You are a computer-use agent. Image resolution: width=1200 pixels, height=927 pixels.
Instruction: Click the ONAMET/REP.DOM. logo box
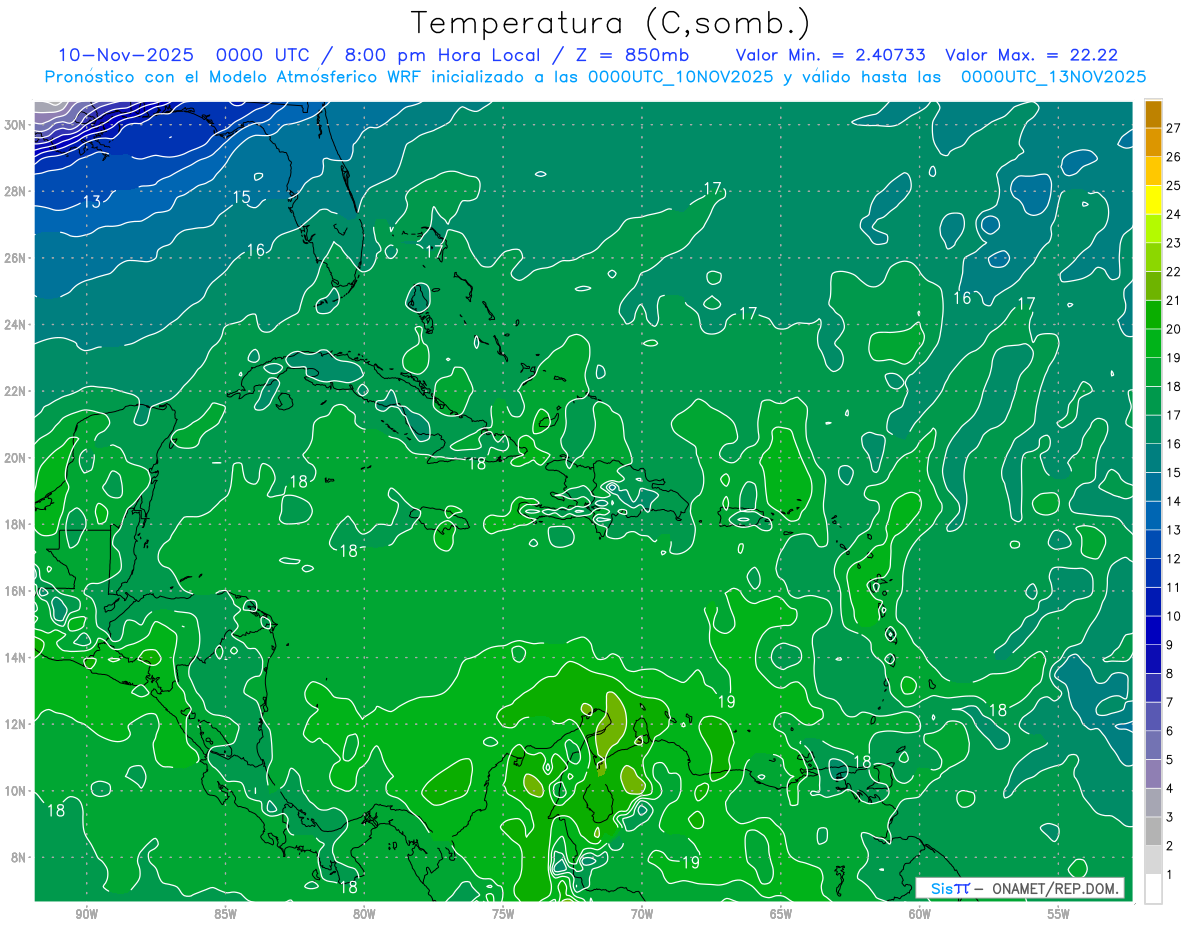coord(1020,888)
